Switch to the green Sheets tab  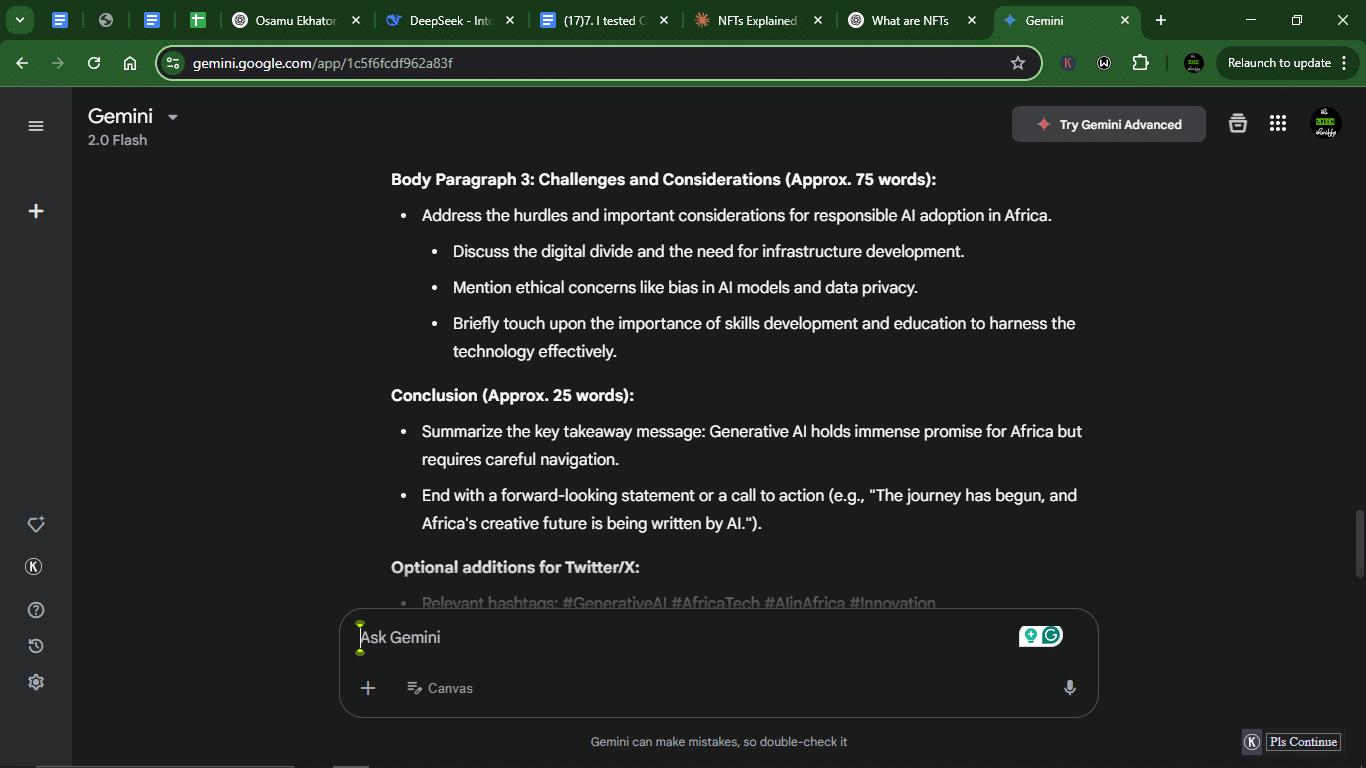(x=198, y=20)
